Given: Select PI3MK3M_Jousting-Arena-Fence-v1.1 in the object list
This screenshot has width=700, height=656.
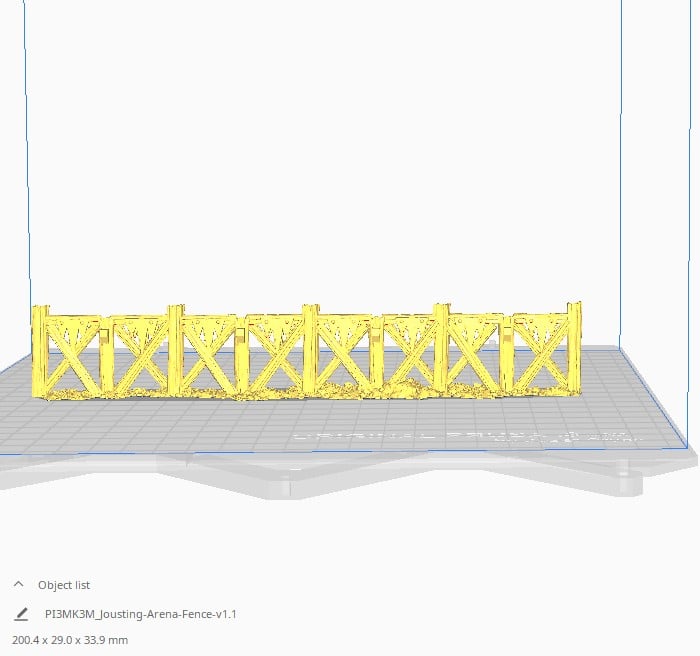Looking at the screenshot, I should tap(141, 614).
